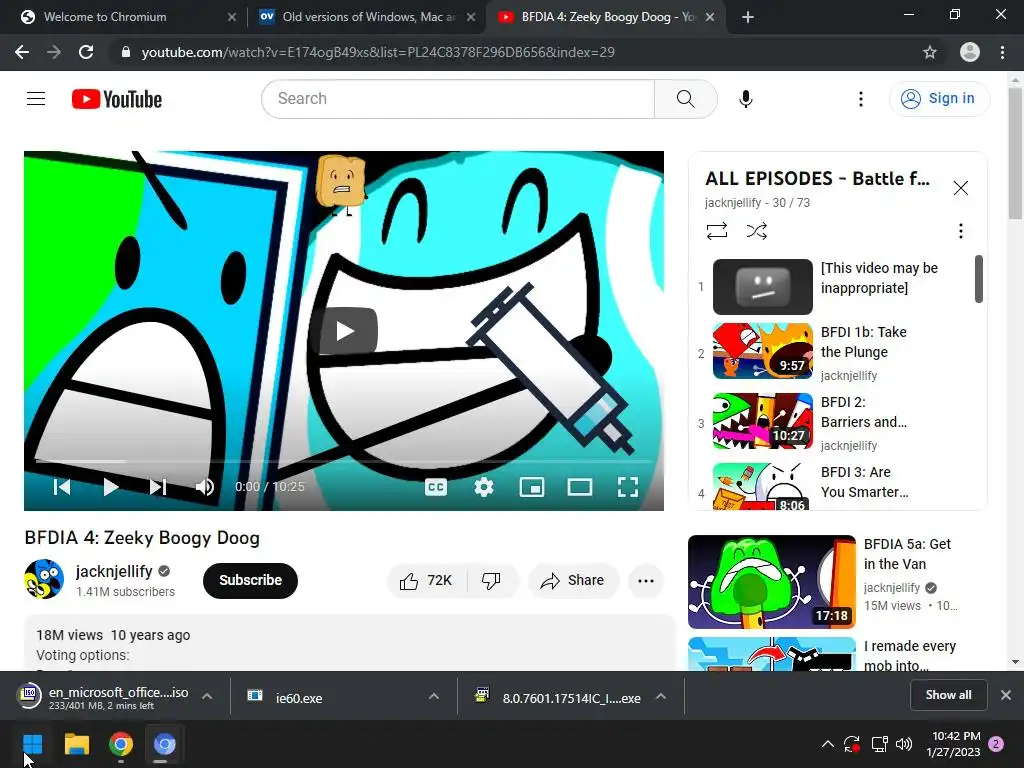Screen dimensions: 1024x768
Task: Bookmark this page with star icon
Action: (930, 52)
